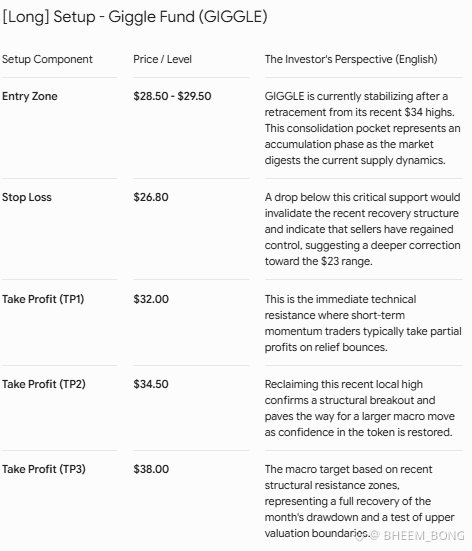Viewport: 472px width, 551px height.
Task: Click the 'Take Profit (TP2)' label
Action: [x=44, y=384]
